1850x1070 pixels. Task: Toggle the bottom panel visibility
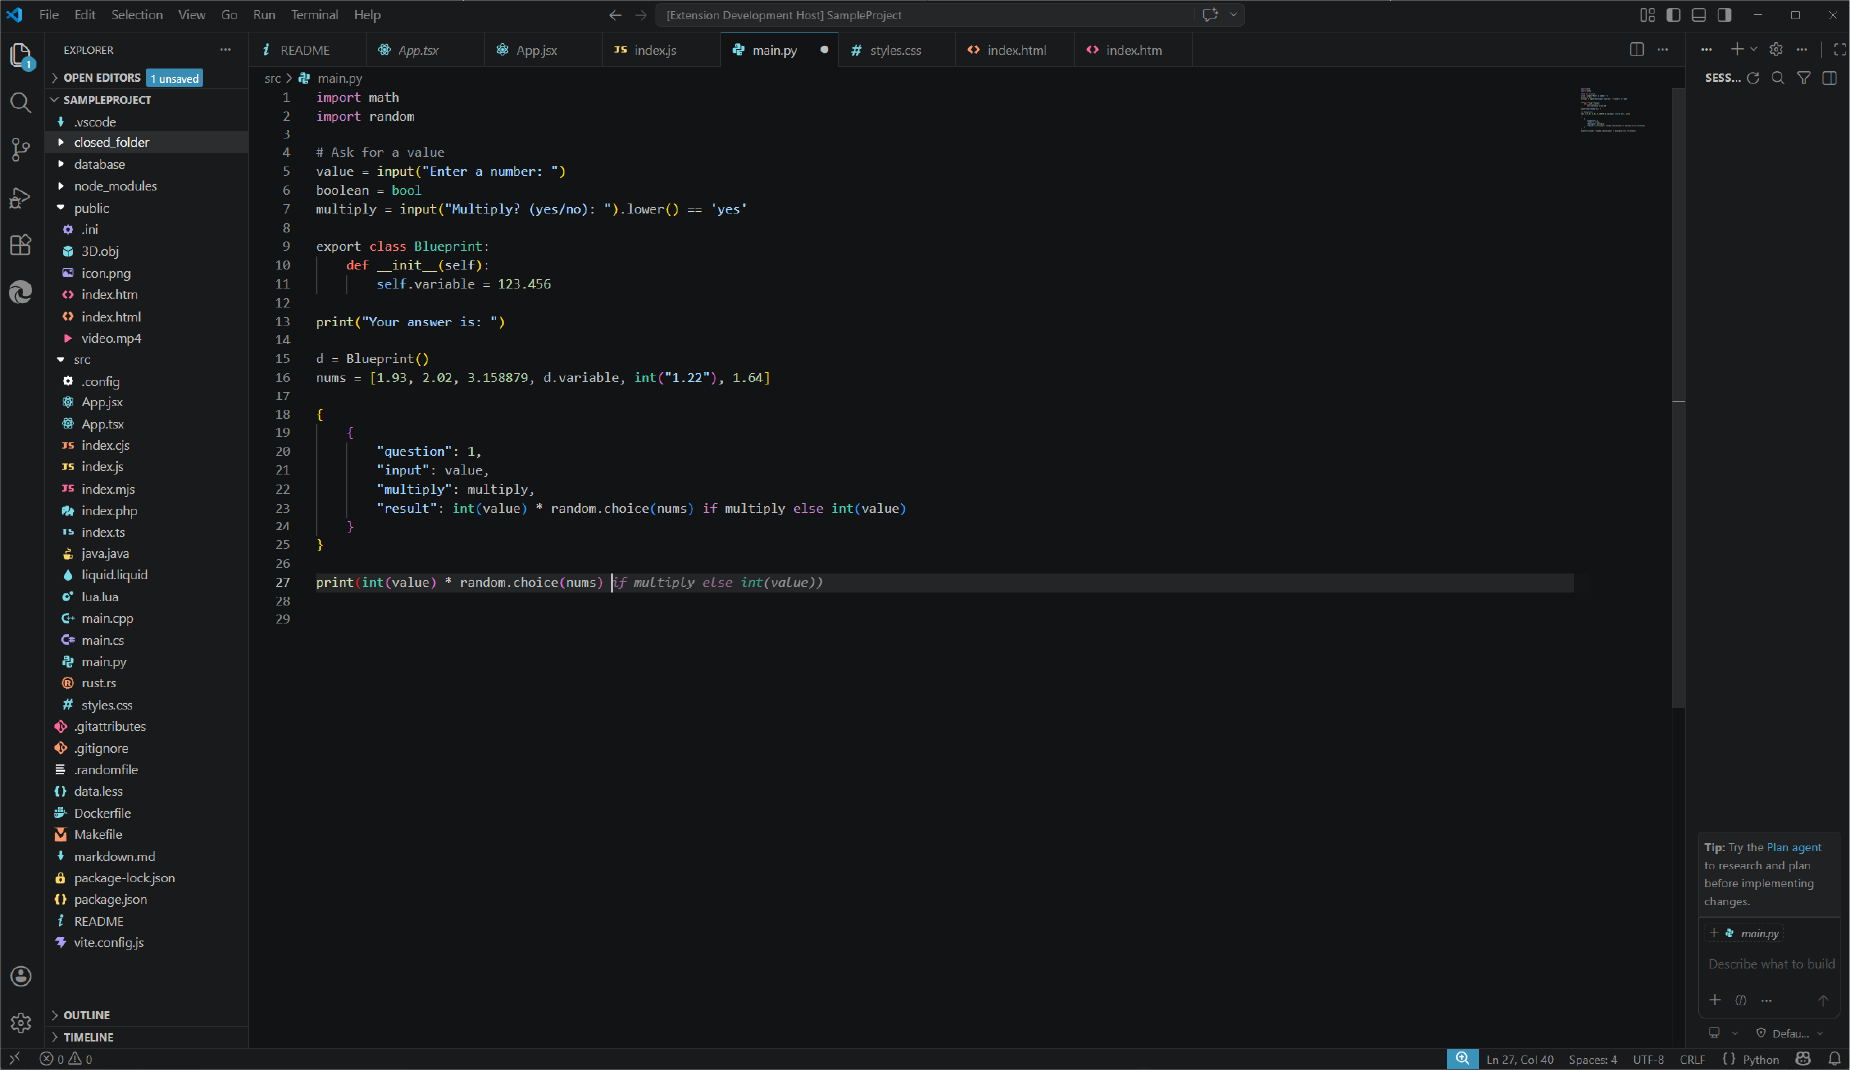[1698, 15]
